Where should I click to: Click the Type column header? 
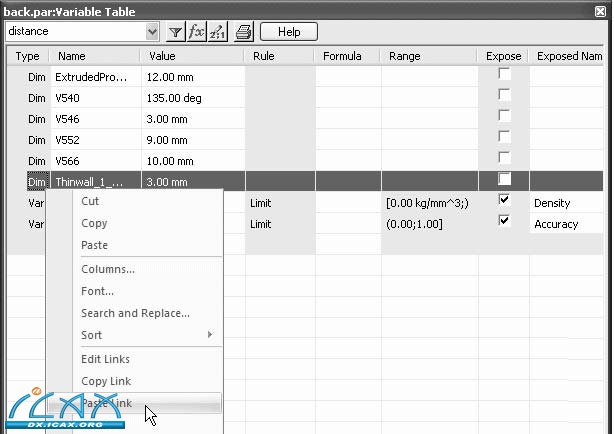28,56
